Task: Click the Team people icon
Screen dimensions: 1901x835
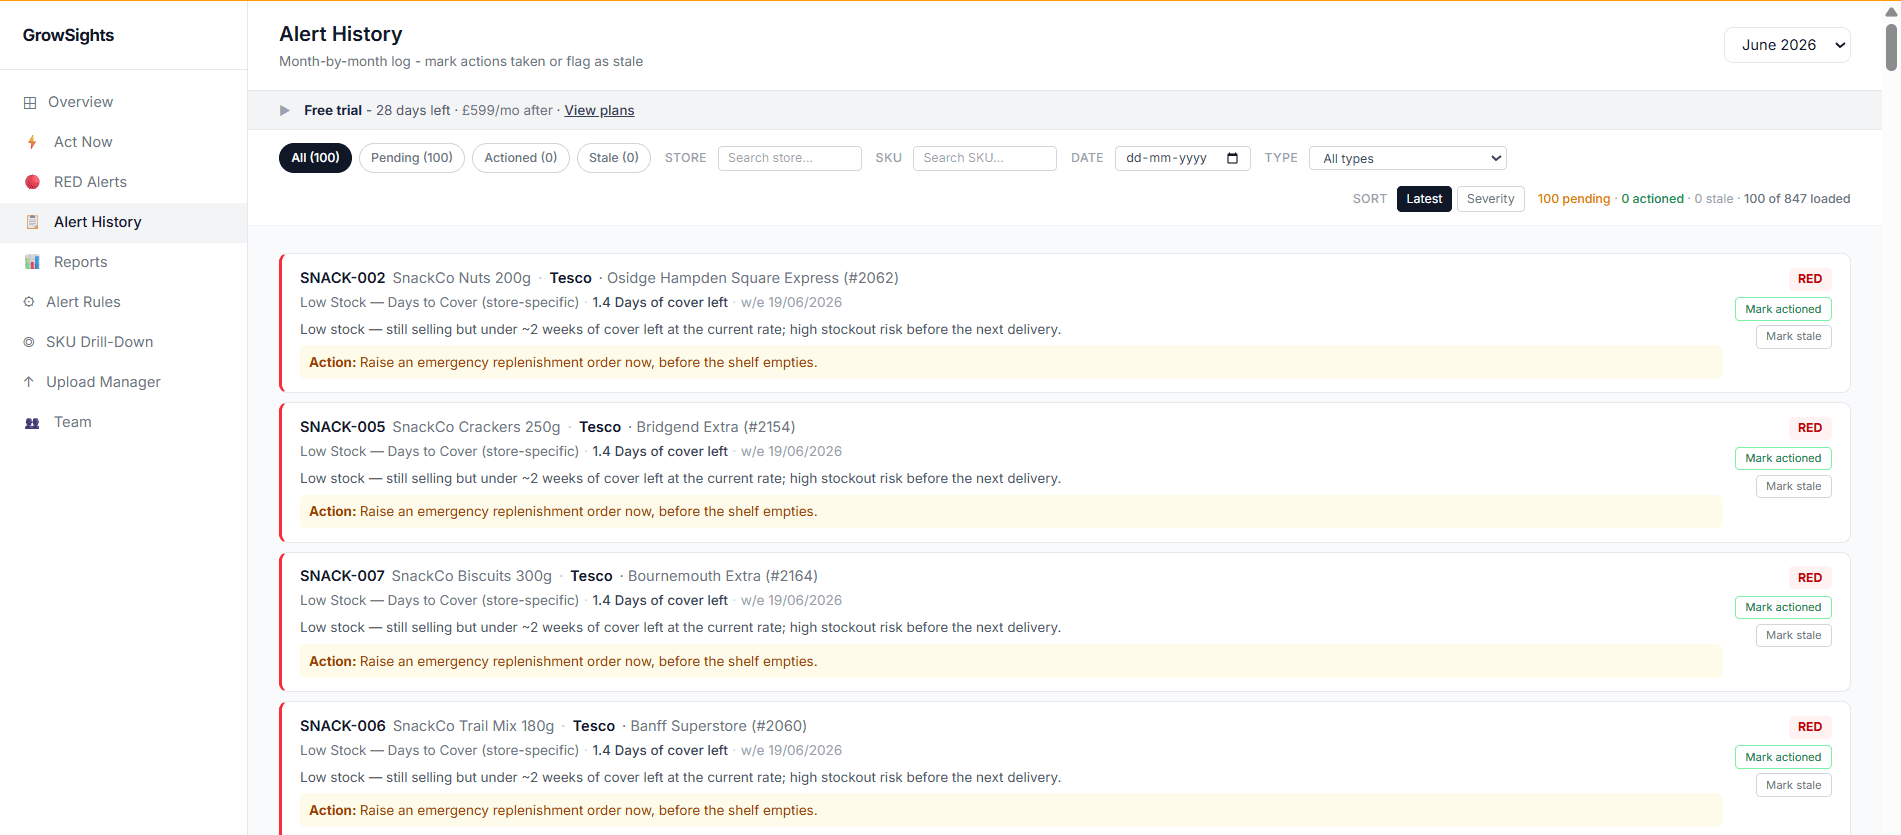Action: 32,422
